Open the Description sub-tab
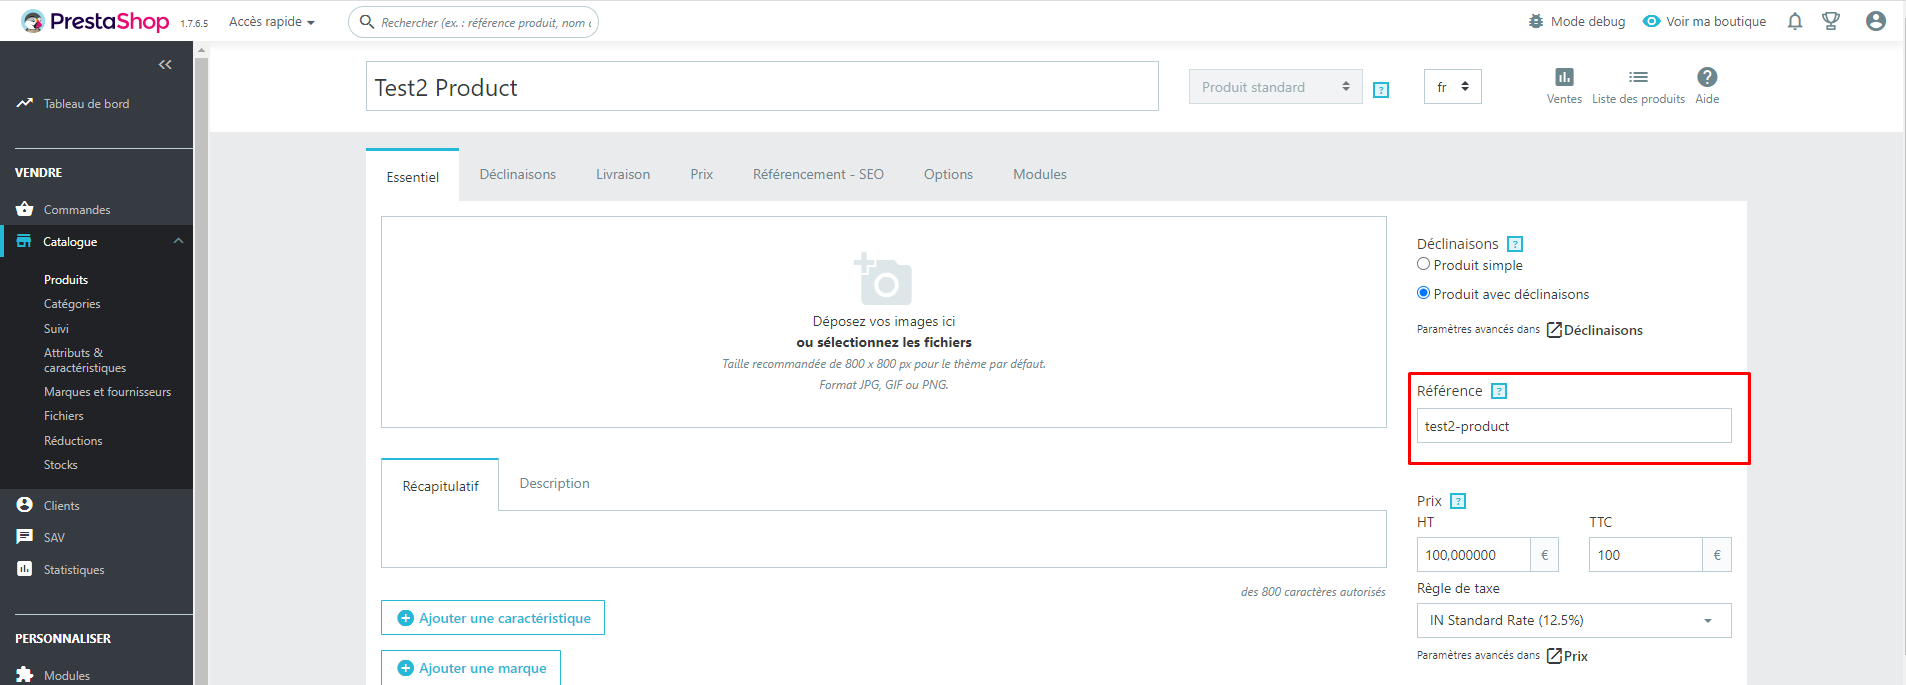The height and width of the screenshot is (685, 1906). [x=554, y=483]
